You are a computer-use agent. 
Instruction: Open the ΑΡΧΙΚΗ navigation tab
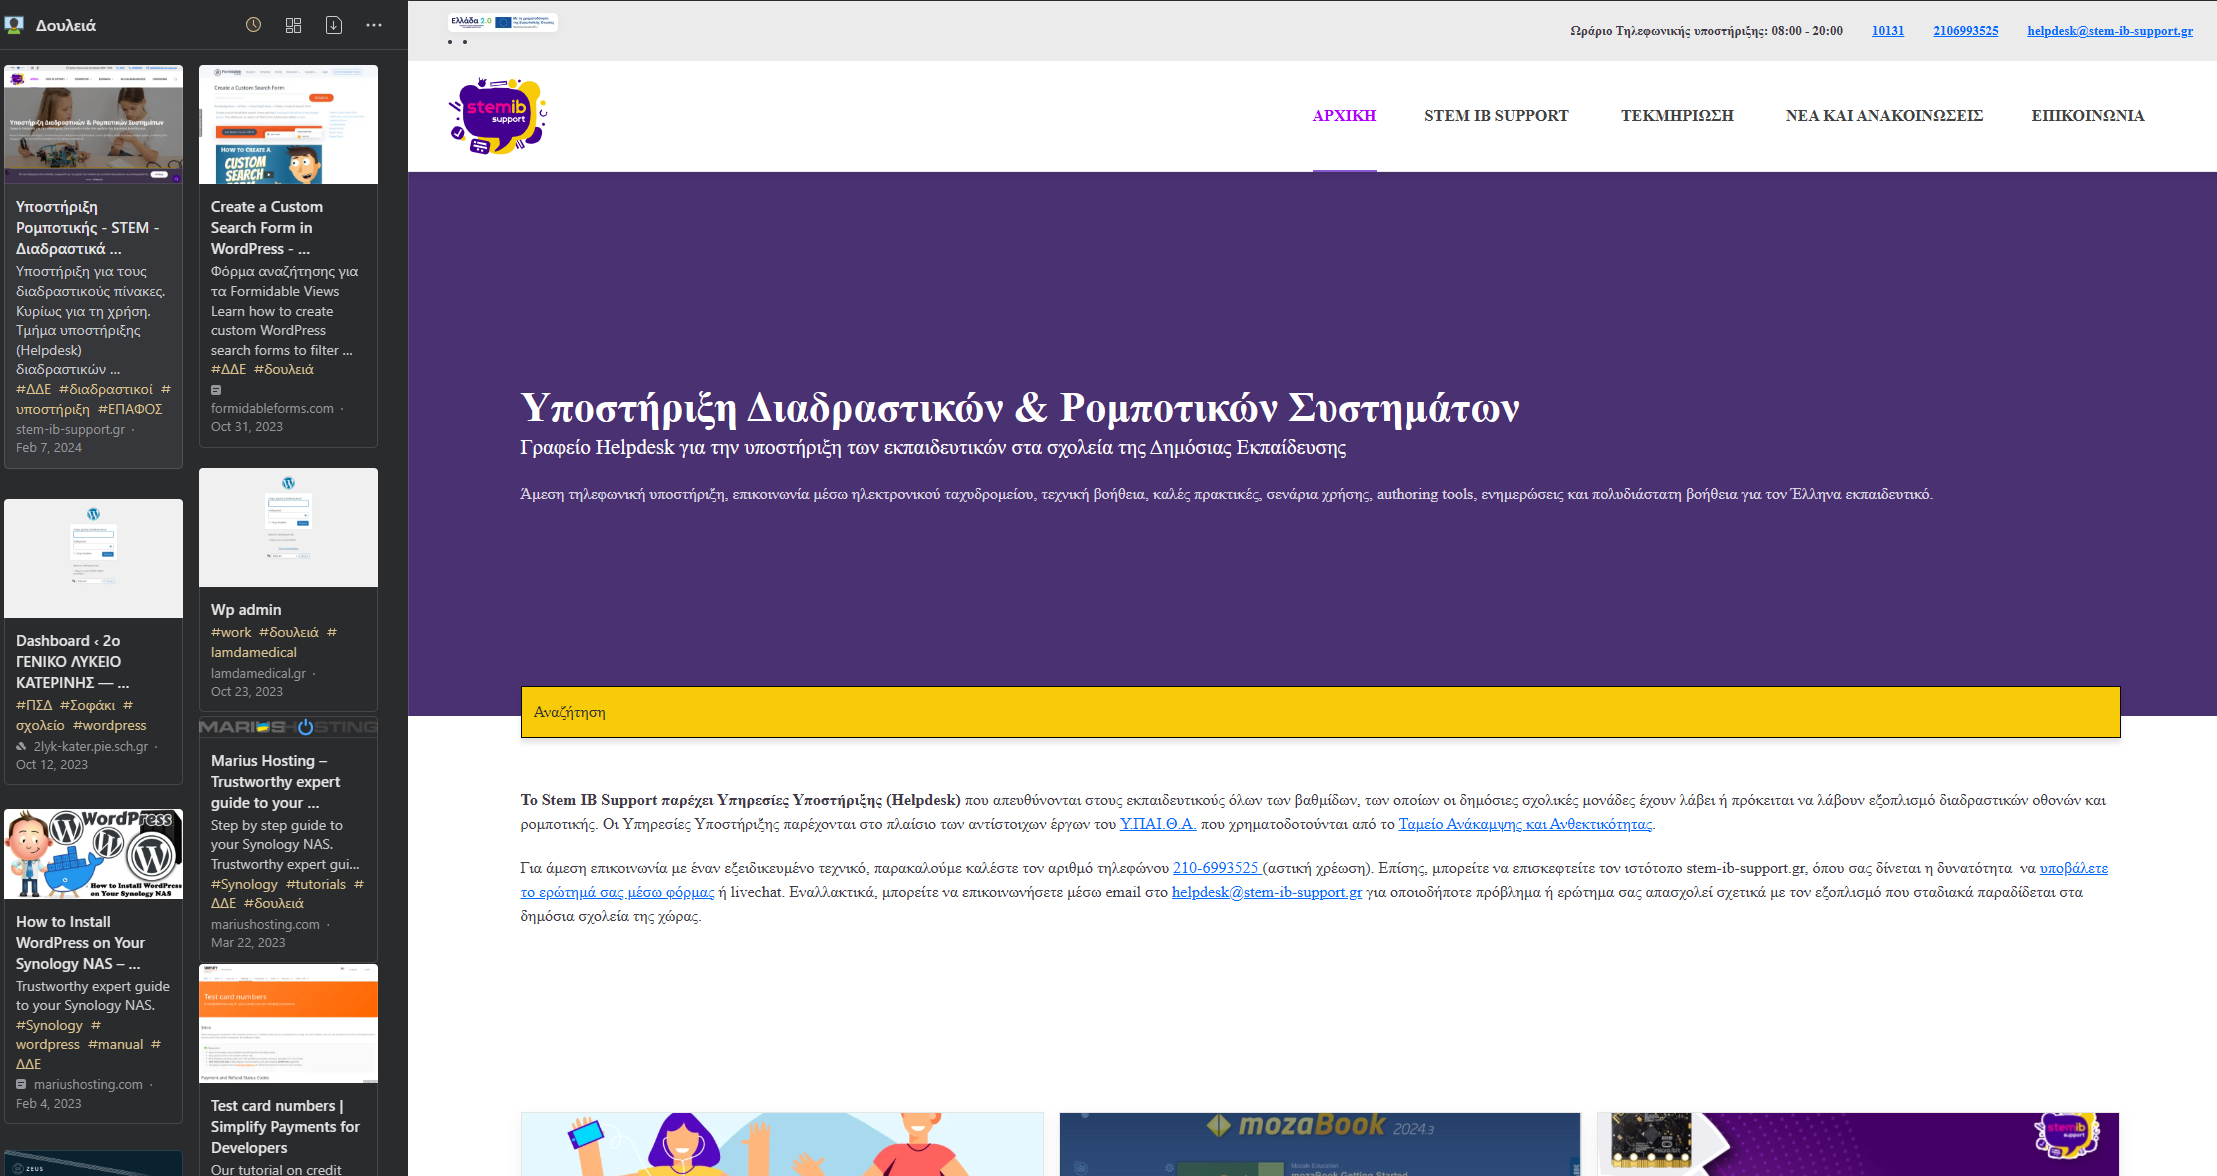(x=1344, y=116)
